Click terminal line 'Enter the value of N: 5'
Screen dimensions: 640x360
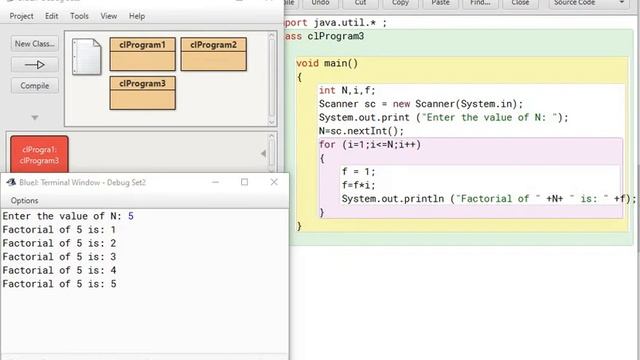point(68,216)
